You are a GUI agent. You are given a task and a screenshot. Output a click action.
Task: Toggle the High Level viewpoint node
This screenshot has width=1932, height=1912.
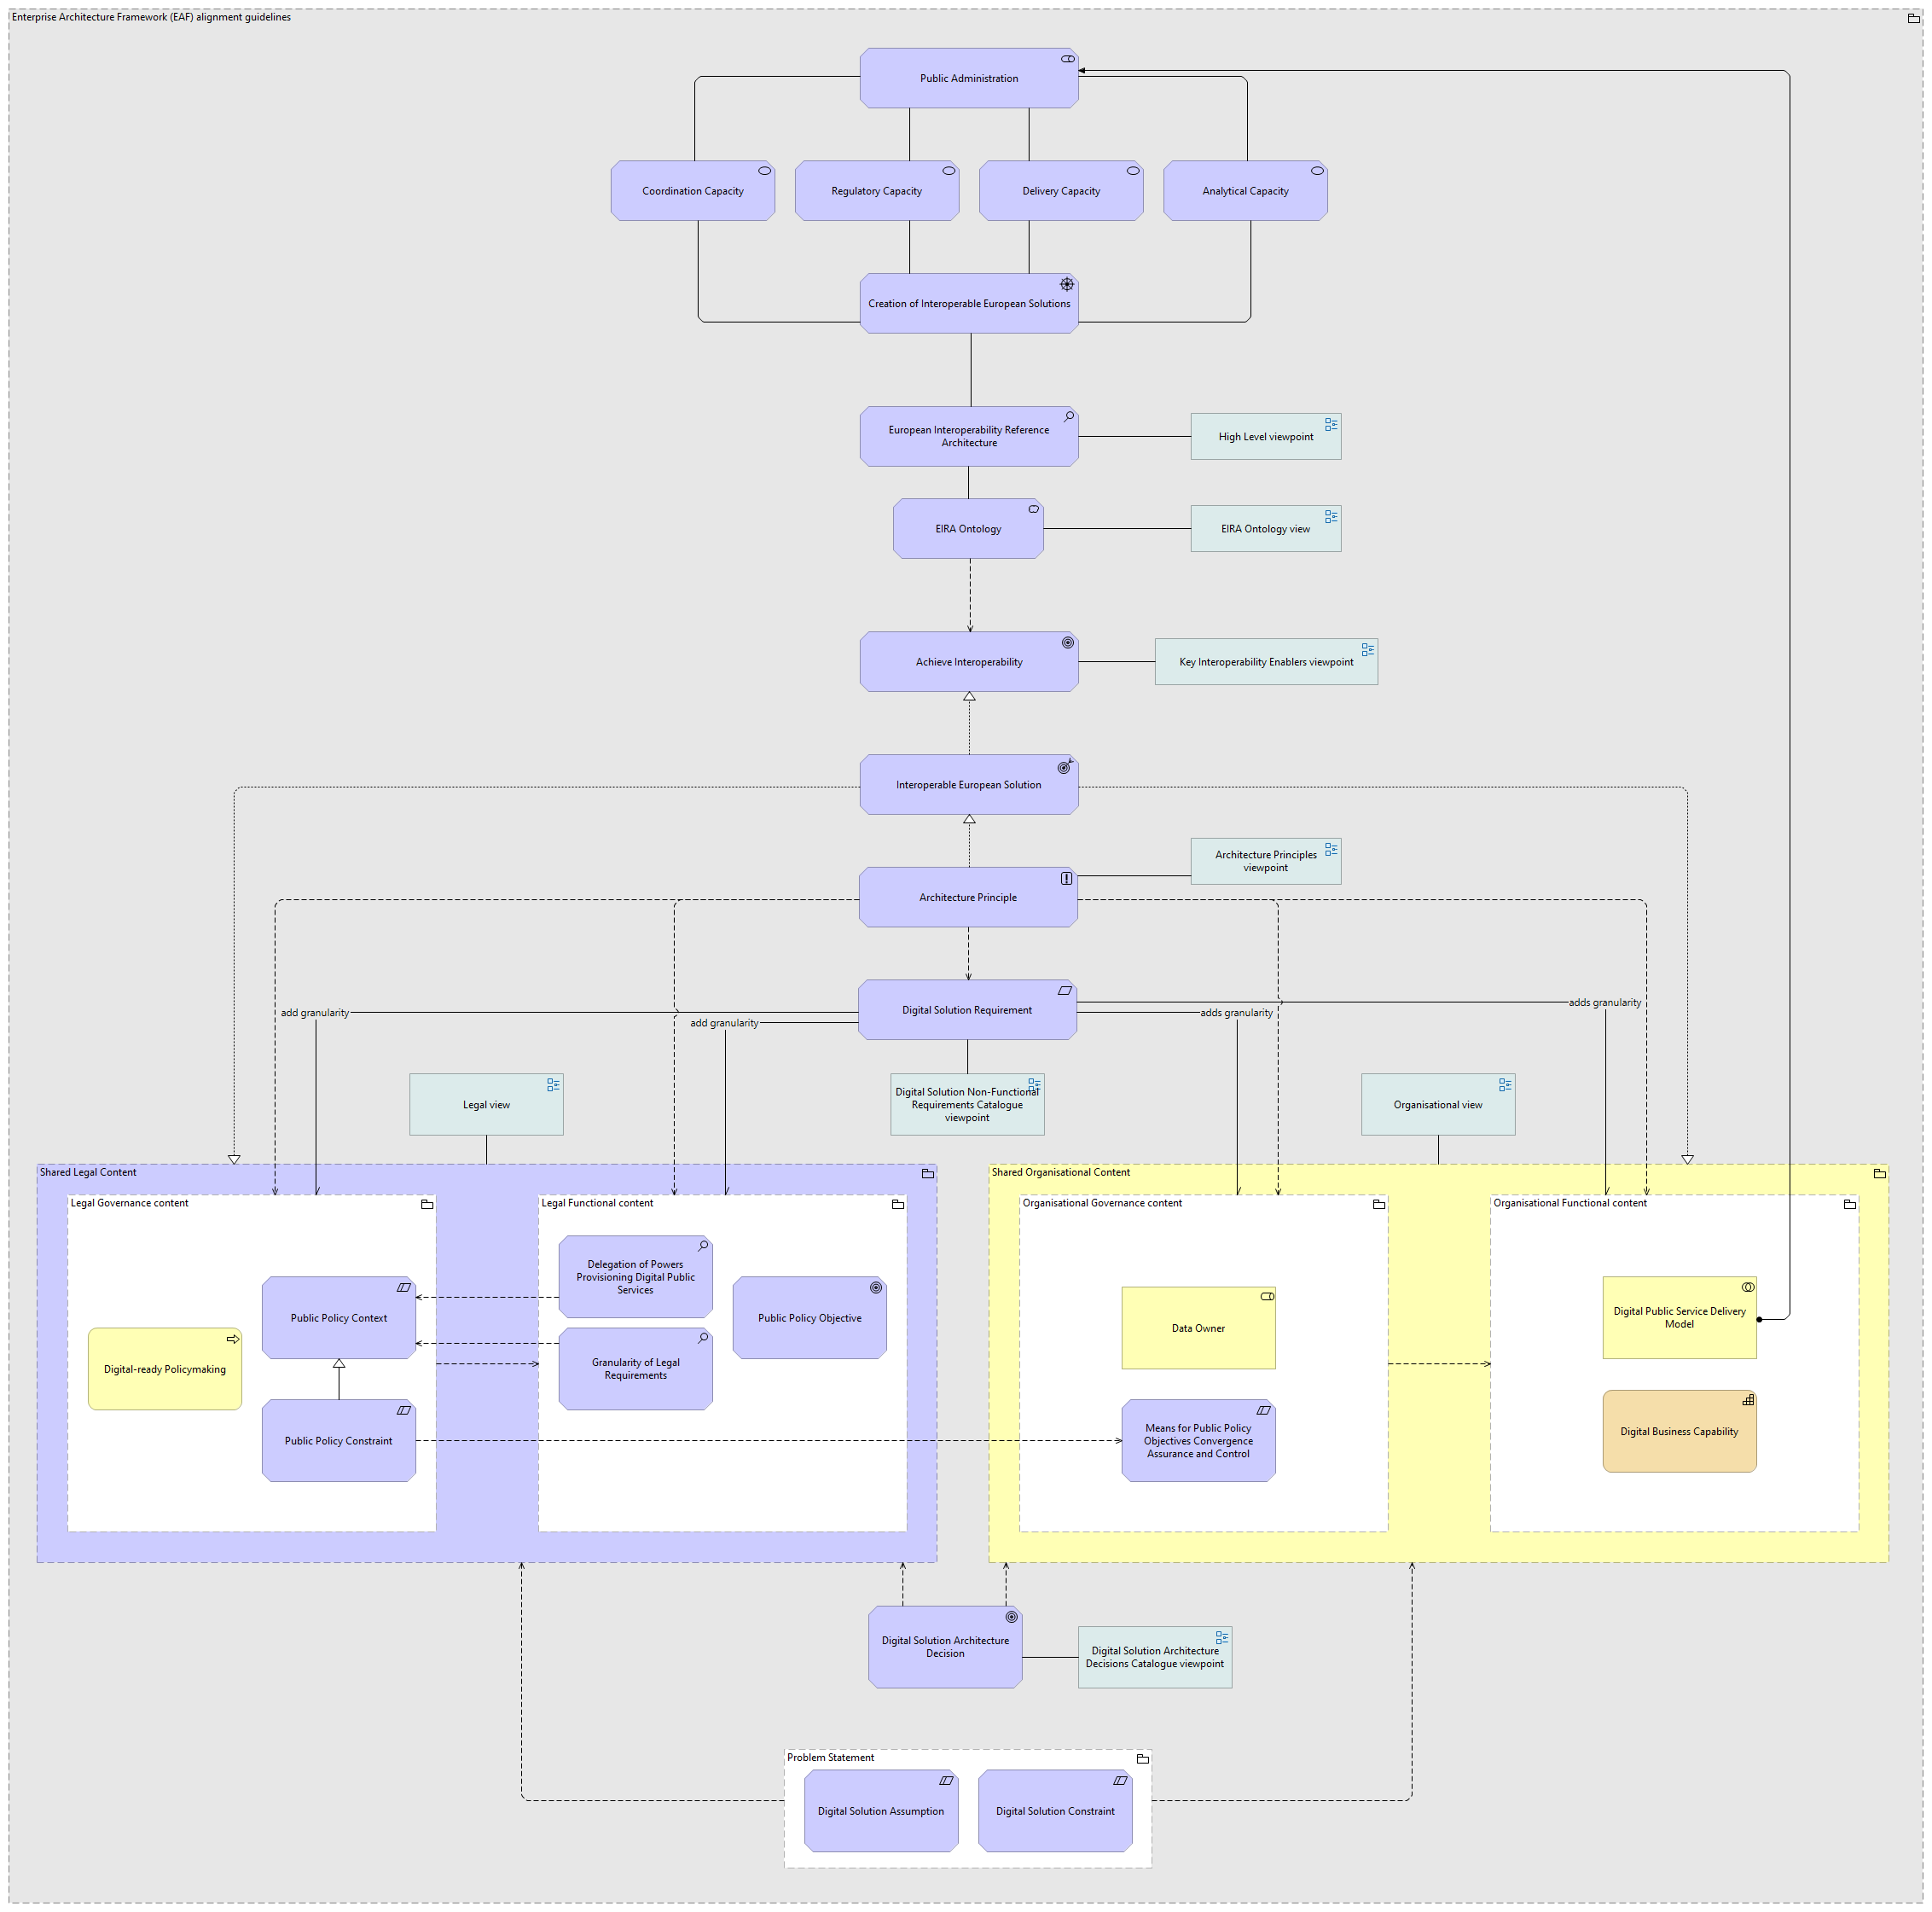click(1286, 433)
